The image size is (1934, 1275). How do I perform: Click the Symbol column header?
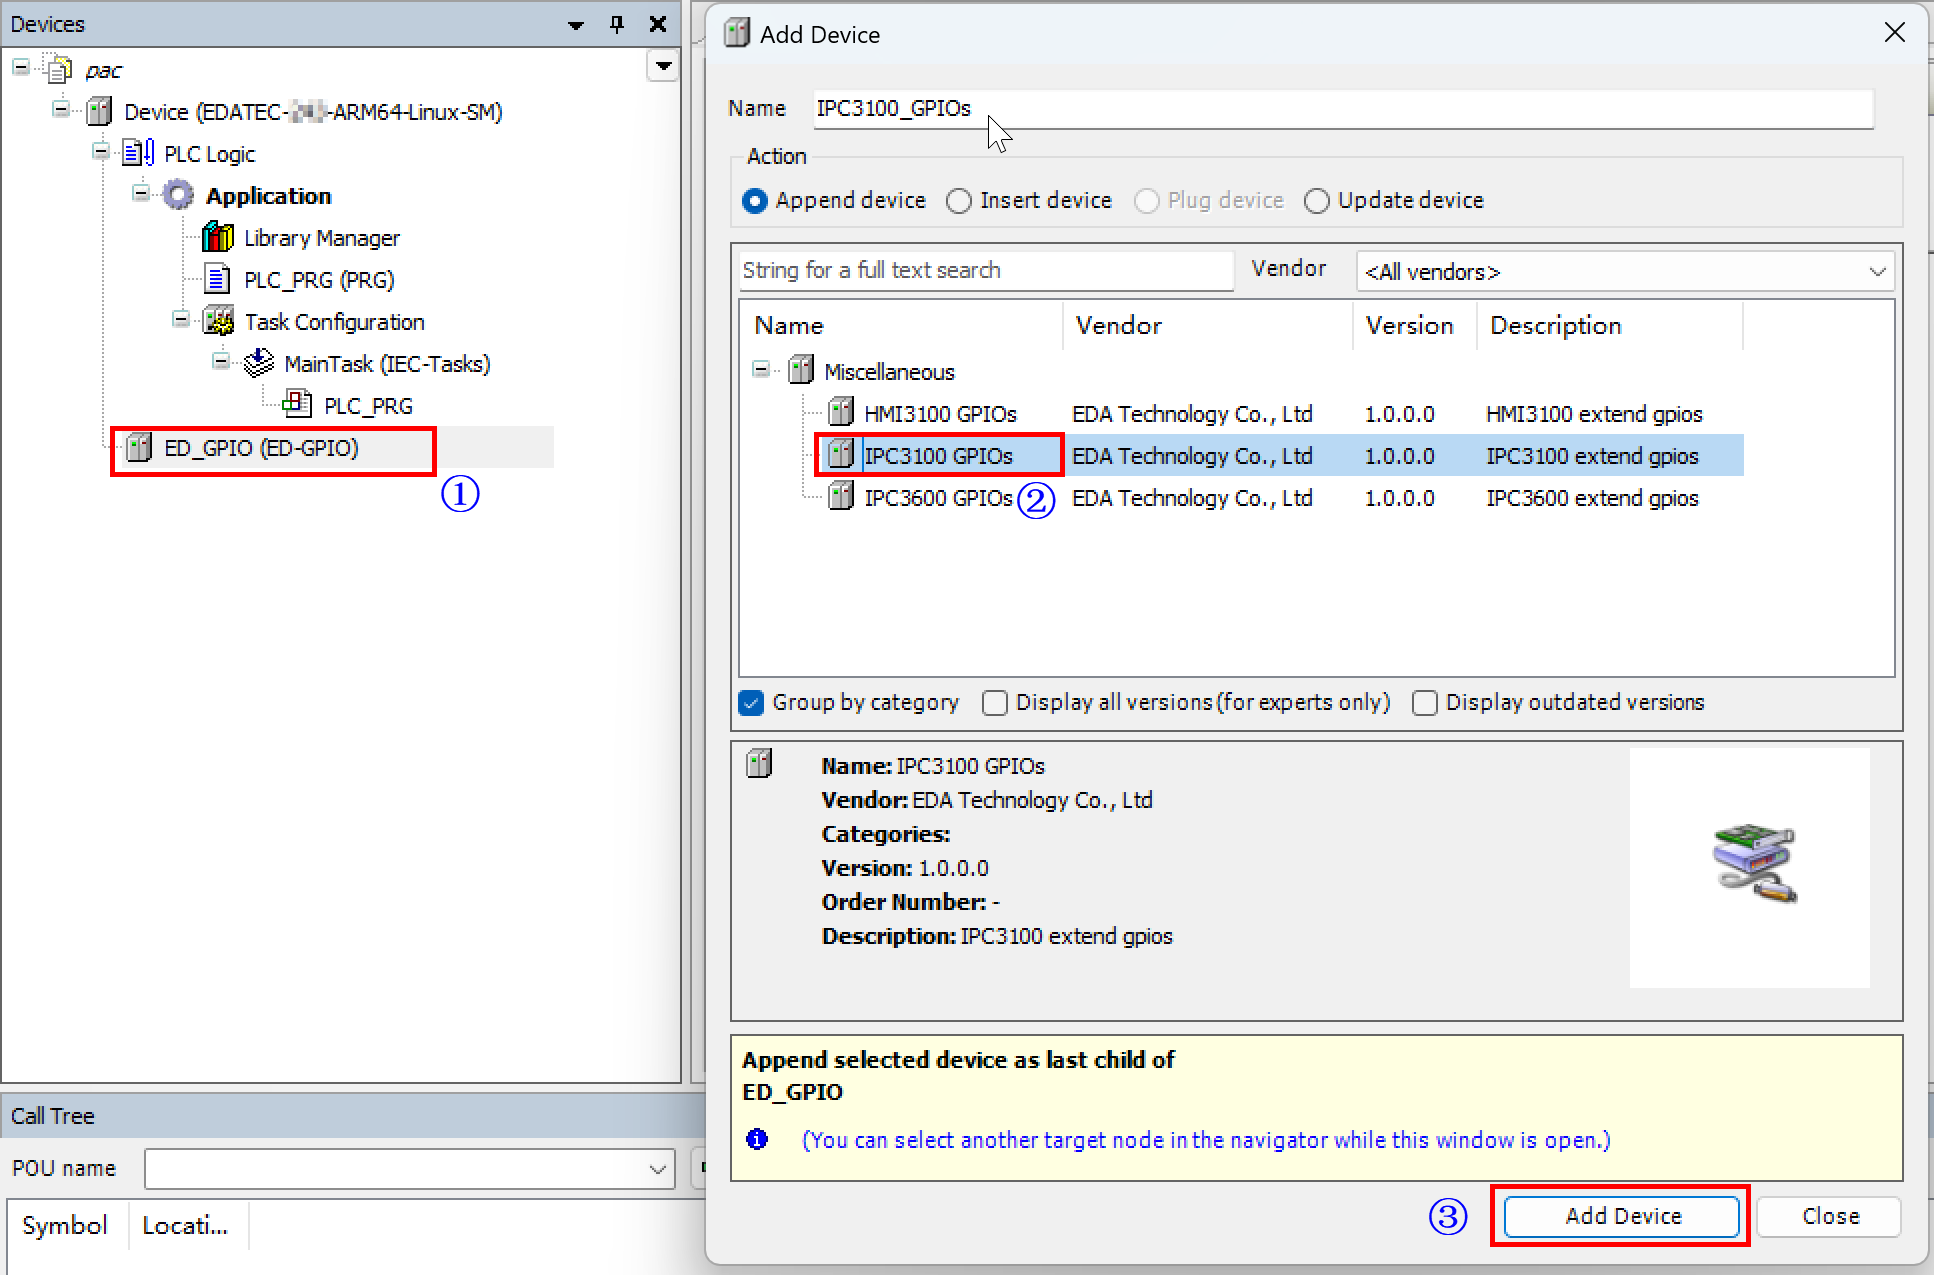coord(64,1225)
